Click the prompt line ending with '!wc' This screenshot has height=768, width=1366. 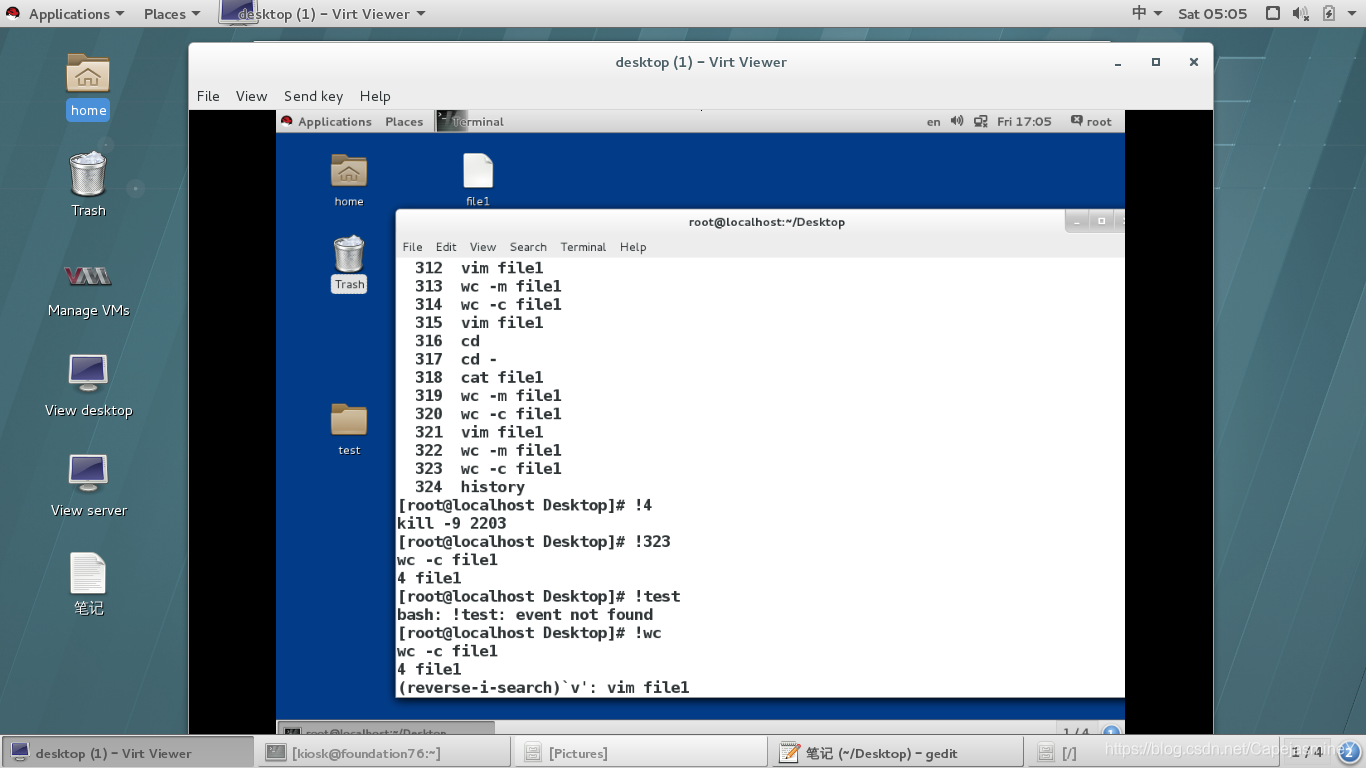[x=529, y=632]
